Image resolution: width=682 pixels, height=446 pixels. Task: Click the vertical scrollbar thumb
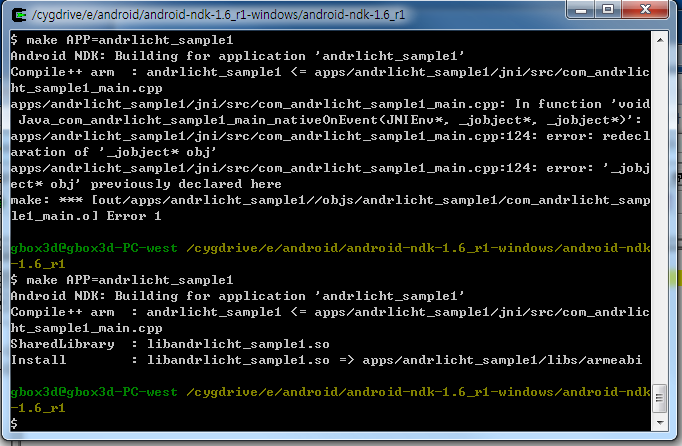click(660, 398)
